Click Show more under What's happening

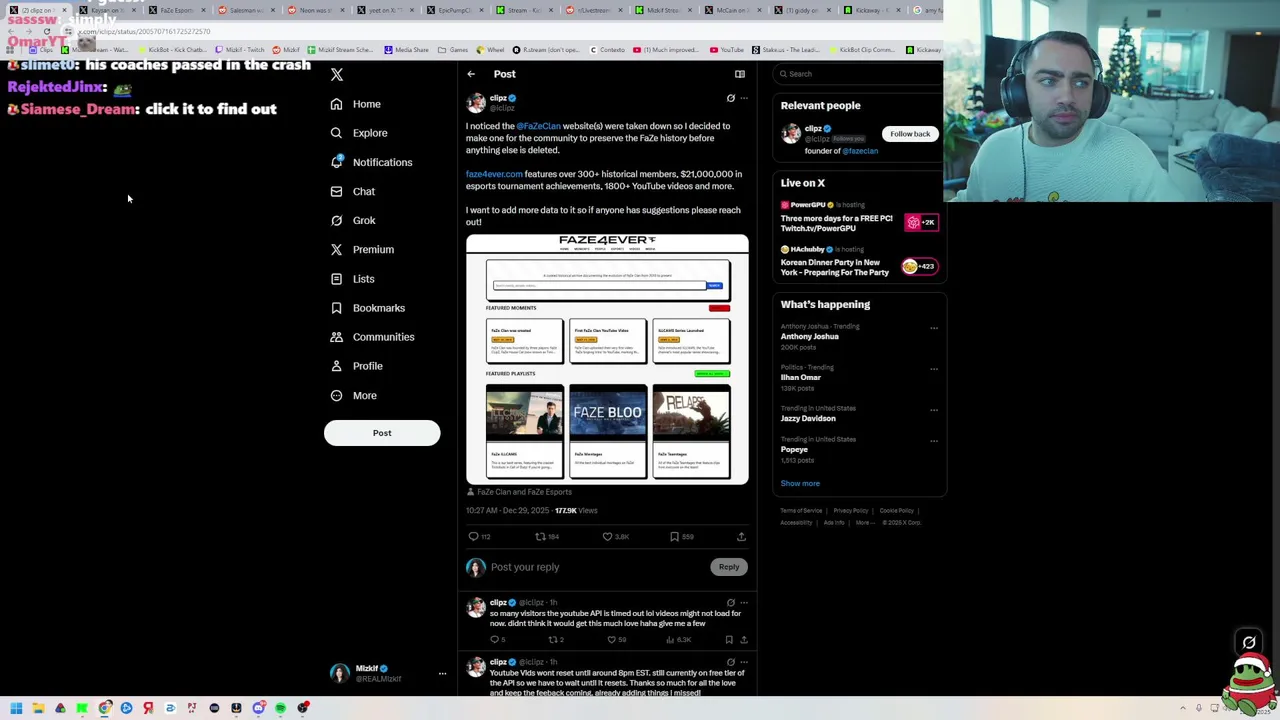tap(800, 484)
